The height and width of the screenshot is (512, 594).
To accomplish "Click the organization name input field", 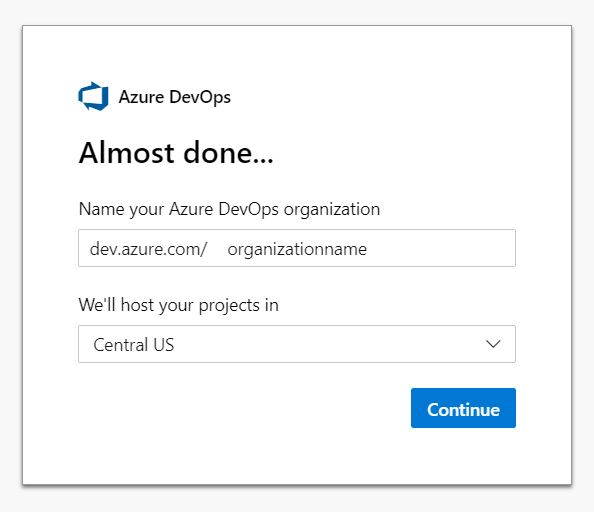I will 297,248.
